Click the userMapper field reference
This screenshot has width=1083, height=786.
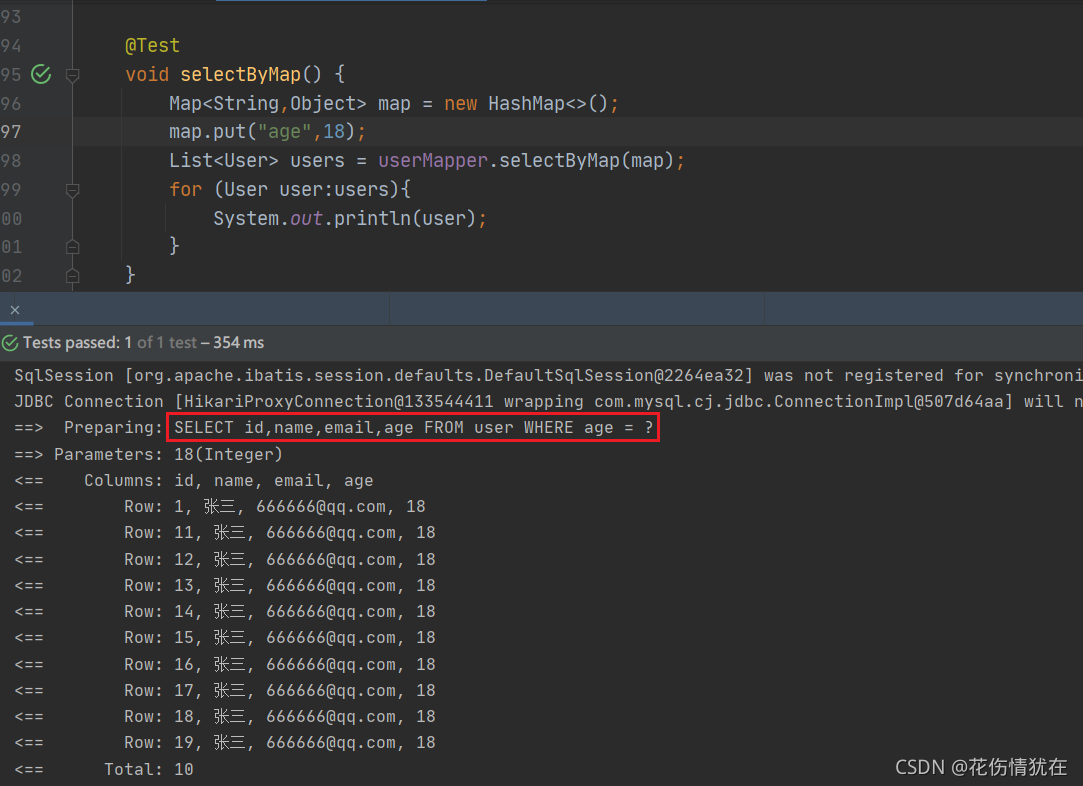(x=433, y=161)
